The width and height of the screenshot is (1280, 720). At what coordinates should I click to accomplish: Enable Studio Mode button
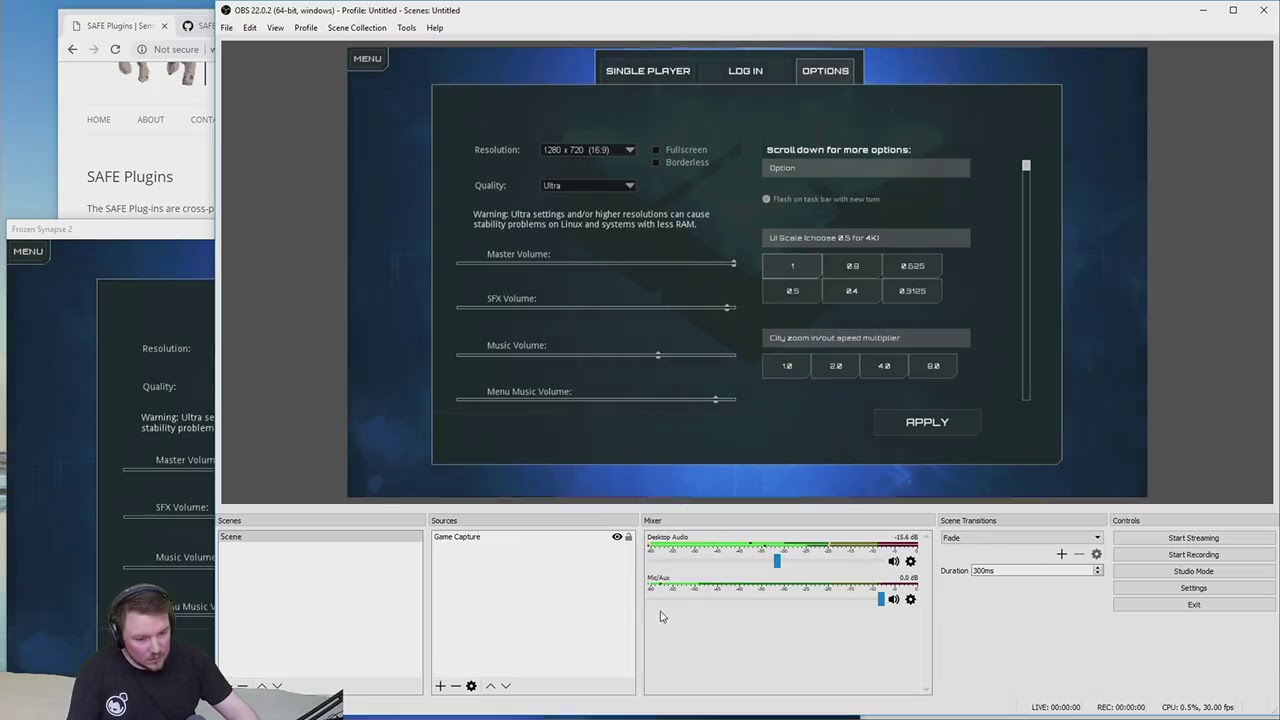[x=1194, y=571]
